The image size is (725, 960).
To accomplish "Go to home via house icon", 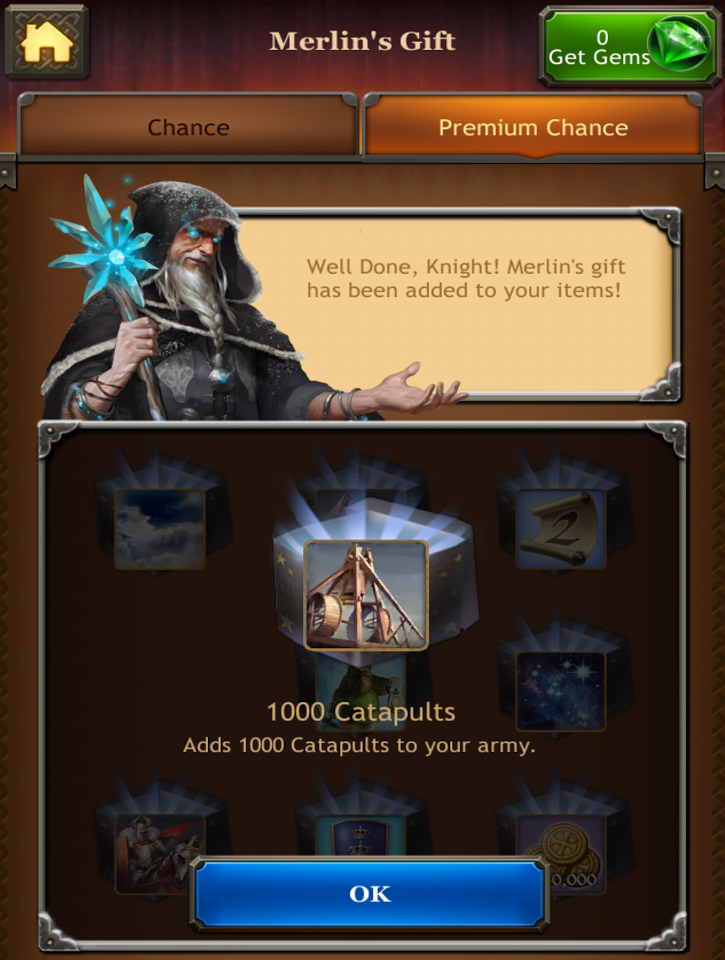I will 47,40.
